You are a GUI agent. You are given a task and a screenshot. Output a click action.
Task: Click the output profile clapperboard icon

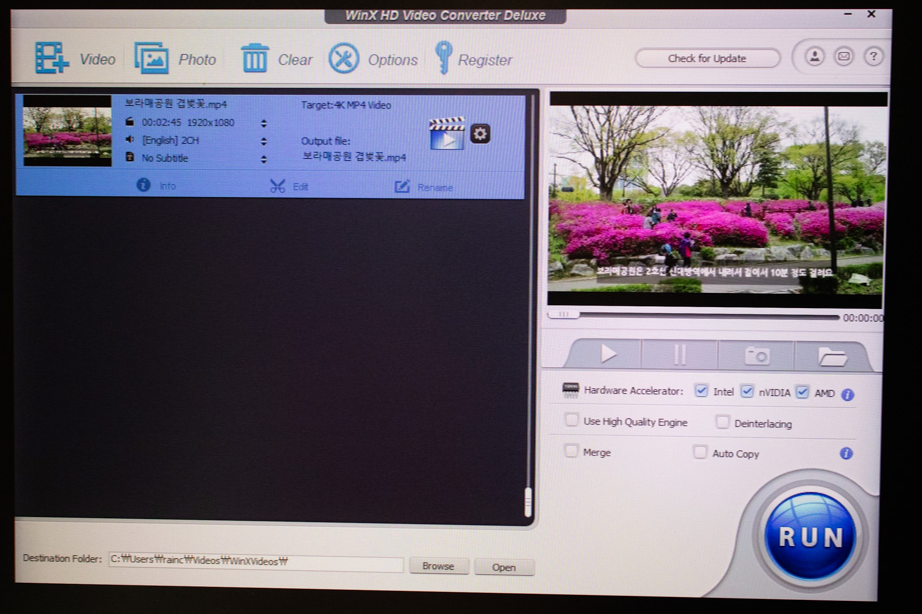pyautogui.click(x=447, y=134)
